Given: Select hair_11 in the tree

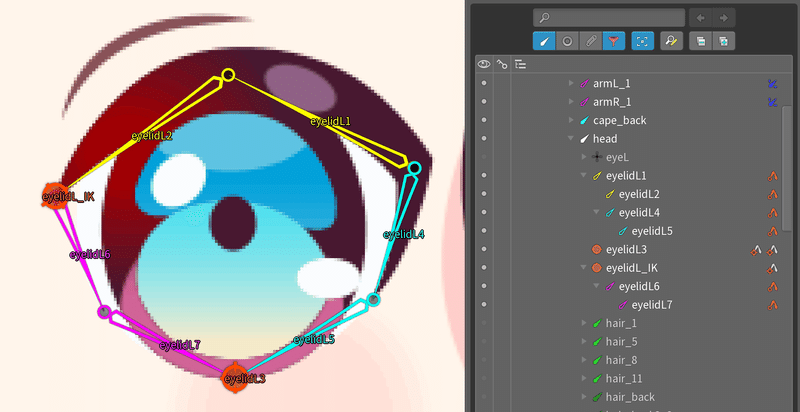Looking at the screenshot, I should (x=624, y=378).
